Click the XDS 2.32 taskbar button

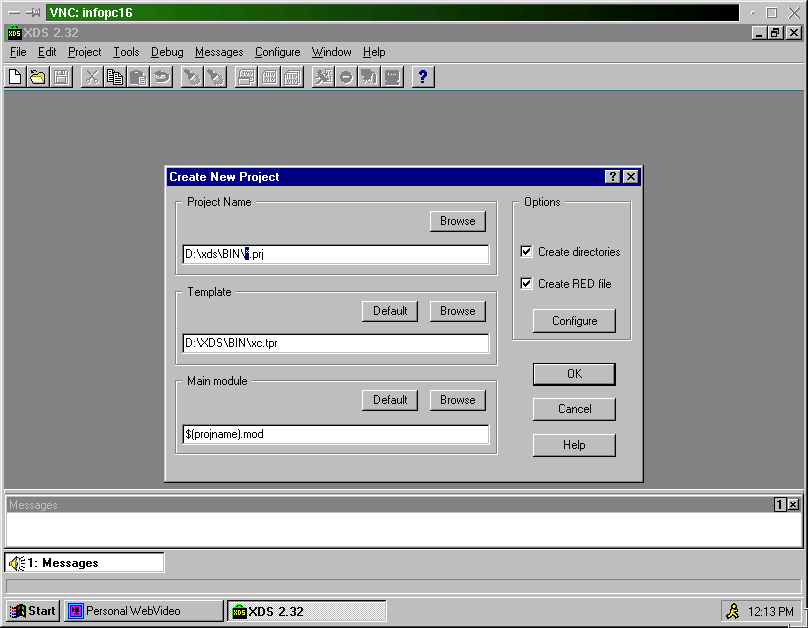(307, 612)
